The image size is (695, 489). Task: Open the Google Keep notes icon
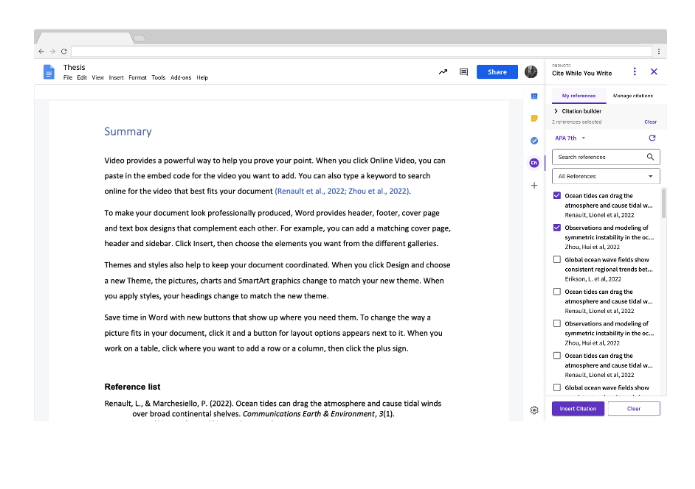(x=534, y=118)
